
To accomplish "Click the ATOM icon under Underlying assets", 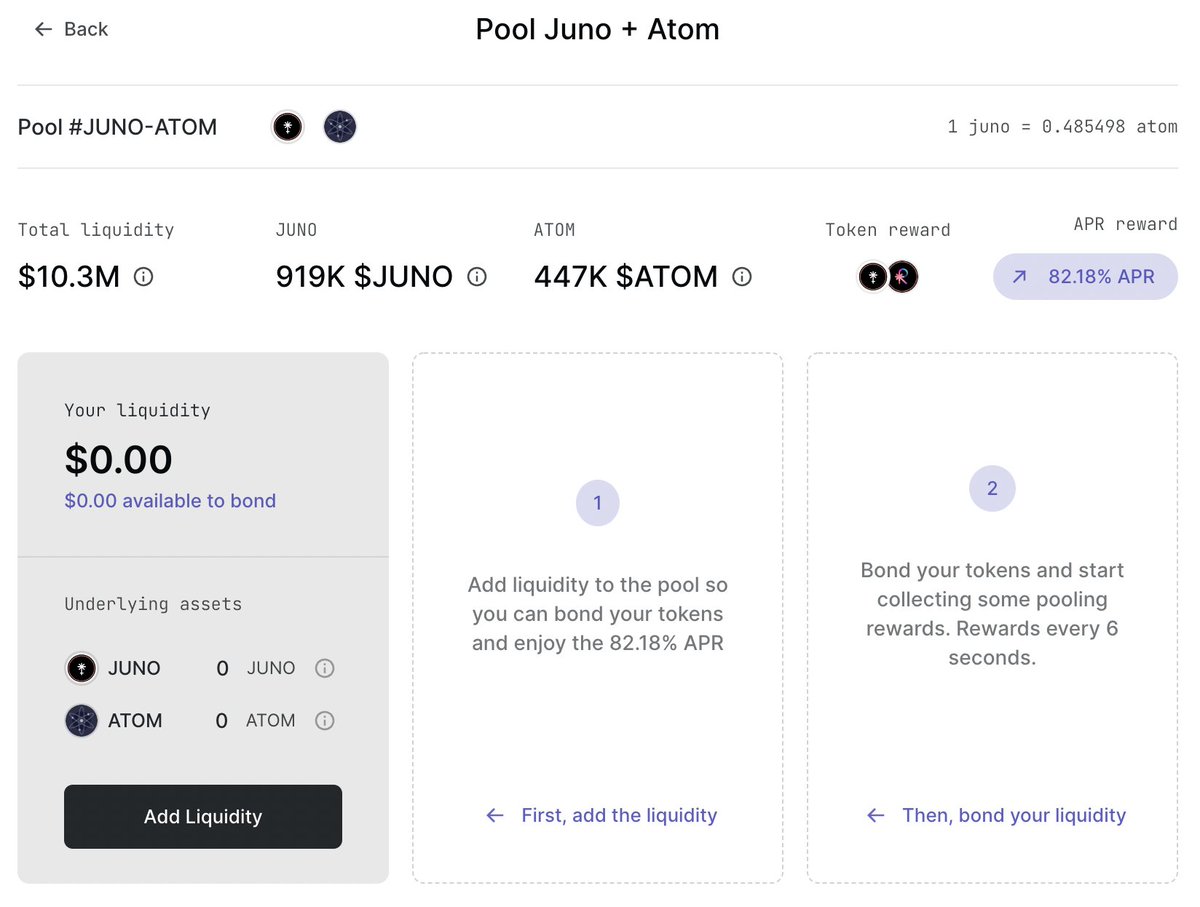I will (81, 720).
